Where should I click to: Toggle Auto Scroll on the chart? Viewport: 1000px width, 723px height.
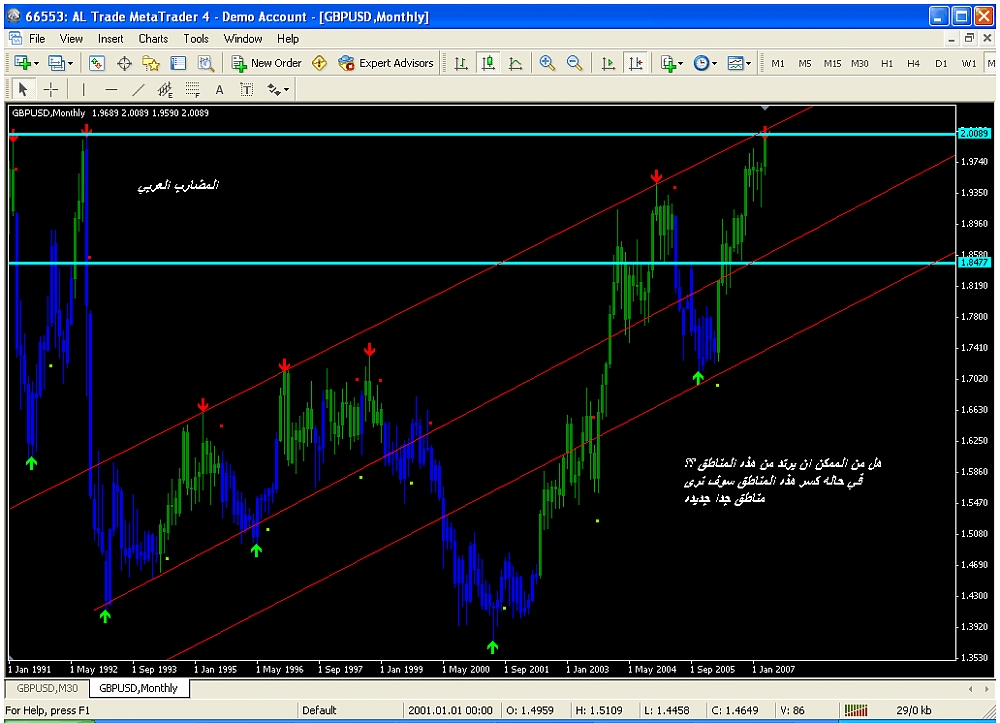click(608, 63)
